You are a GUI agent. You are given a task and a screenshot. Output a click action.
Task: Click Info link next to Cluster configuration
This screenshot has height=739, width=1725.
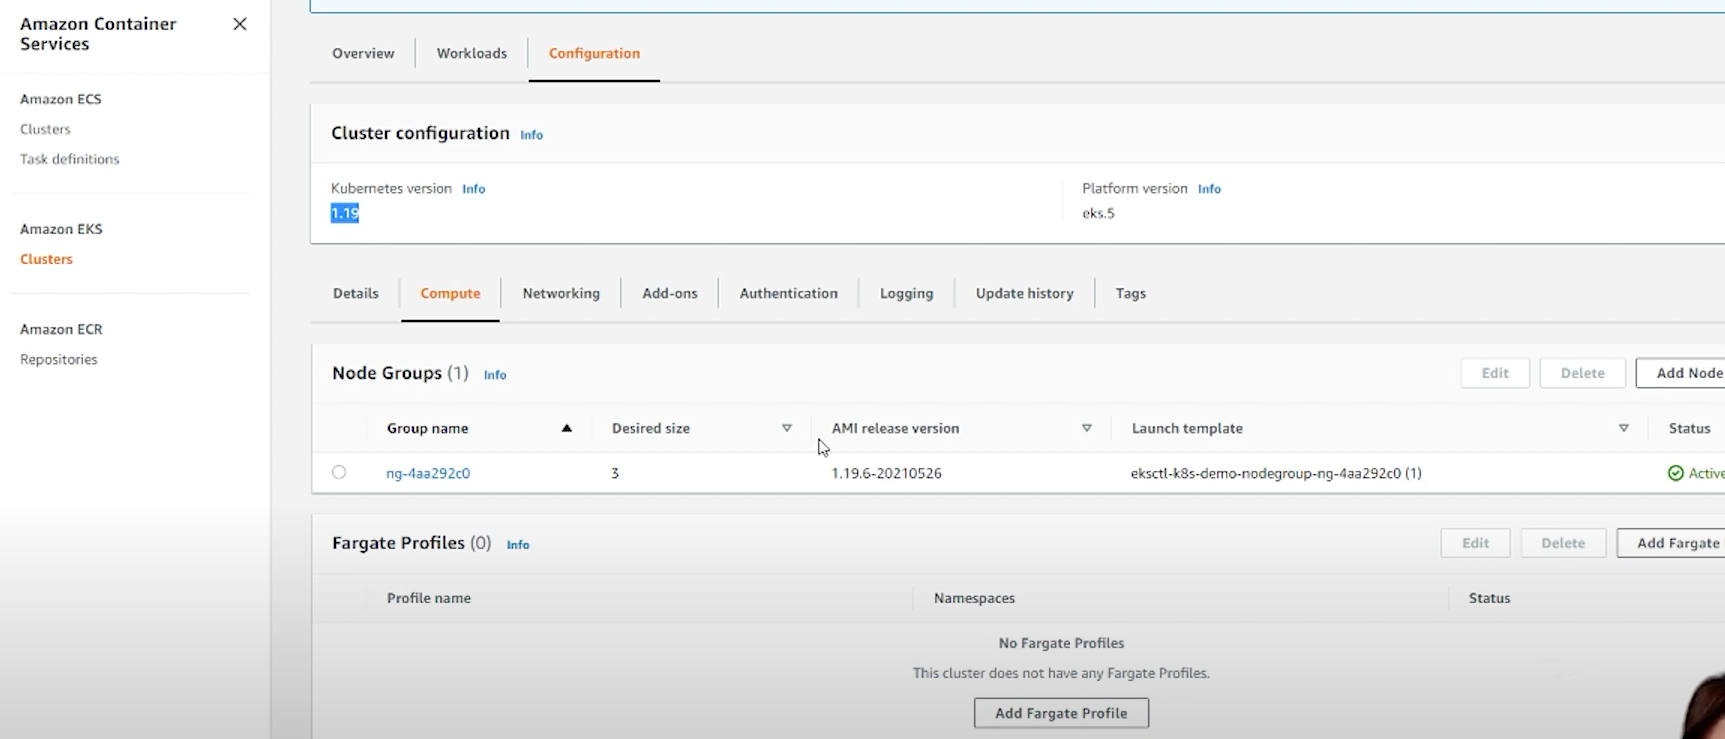point(532,135)
